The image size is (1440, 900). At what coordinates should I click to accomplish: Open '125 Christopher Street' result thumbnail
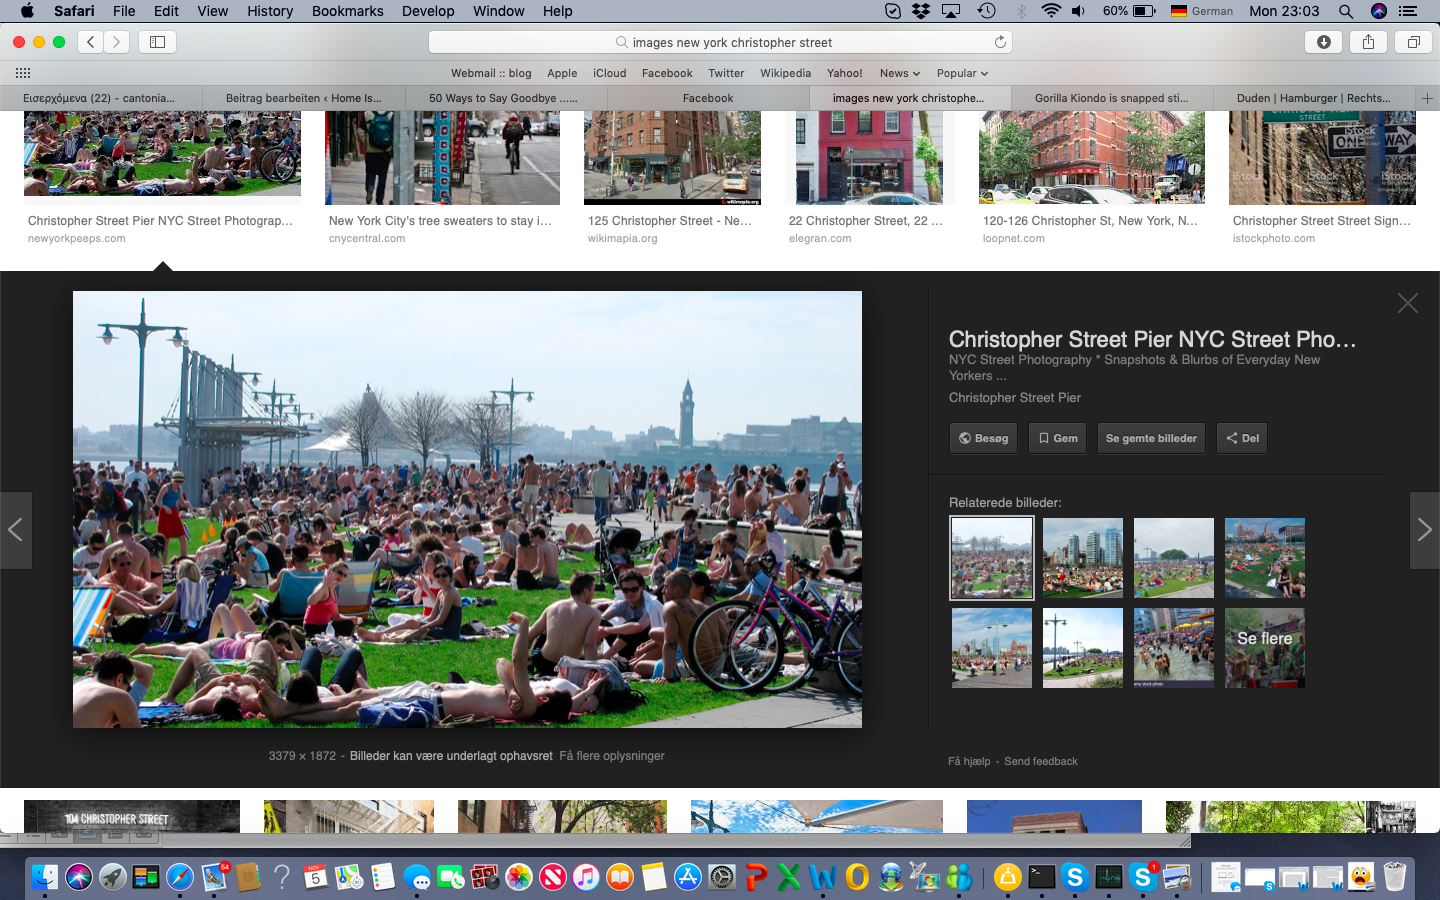pyautogui.click(x=672, y=158)
